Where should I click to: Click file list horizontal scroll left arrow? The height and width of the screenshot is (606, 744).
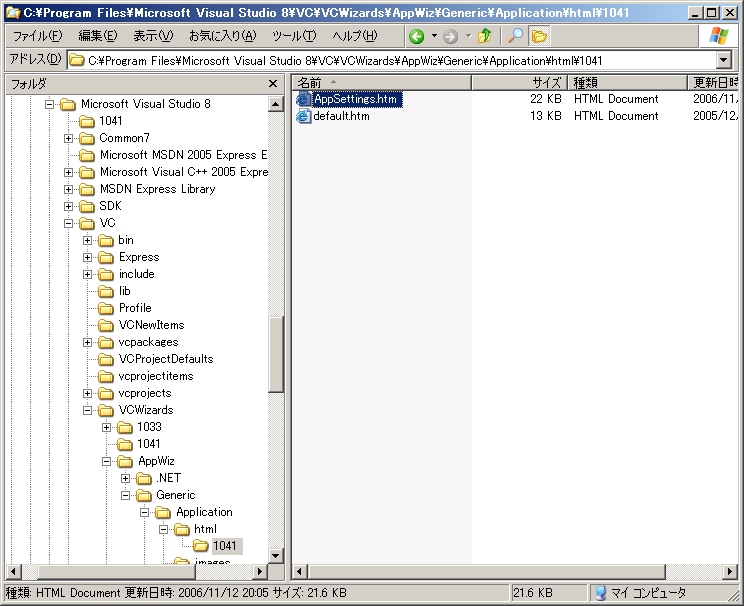(x=299, y=571)
